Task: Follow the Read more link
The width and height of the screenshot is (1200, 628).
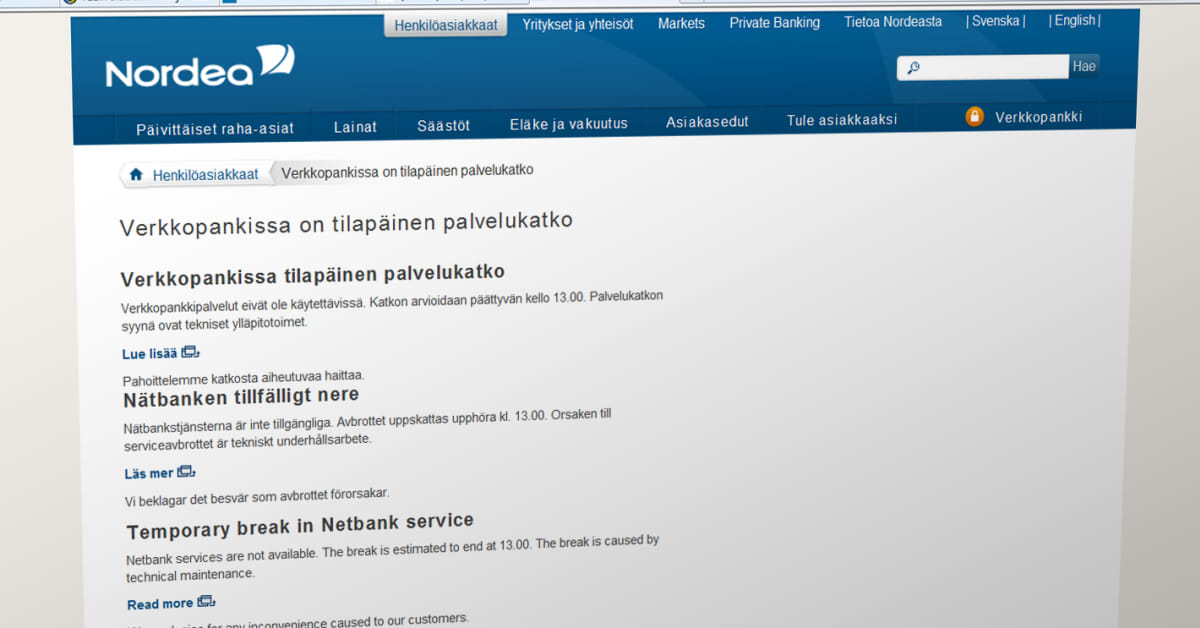Action: coord(160,602)
